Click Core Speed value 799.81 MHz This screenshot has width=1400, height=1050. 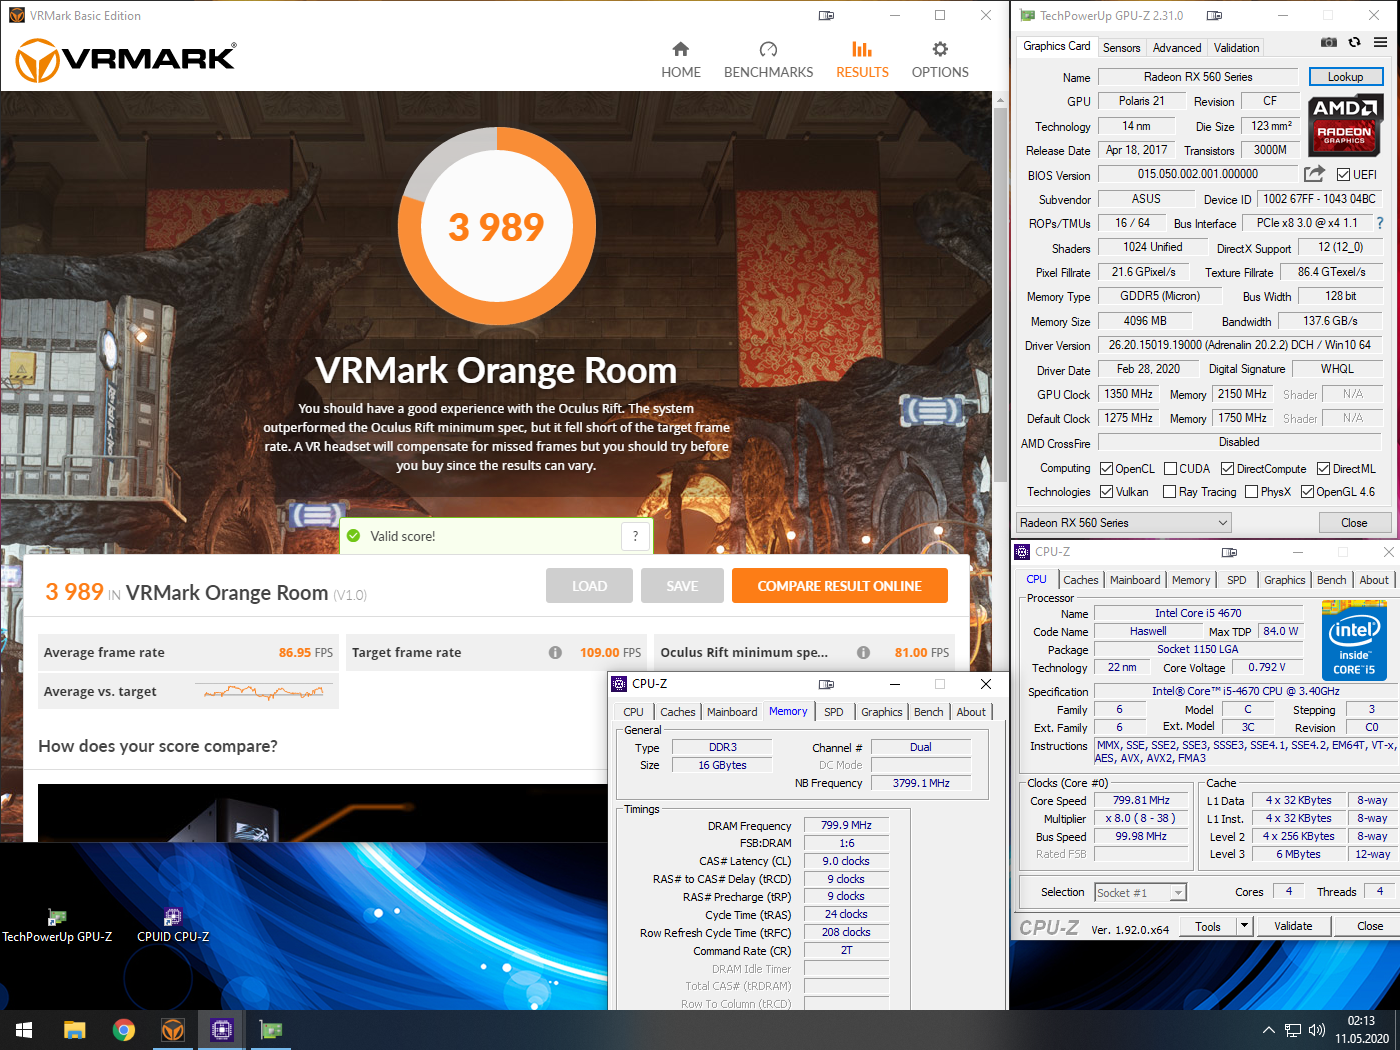pos(1141,800)
